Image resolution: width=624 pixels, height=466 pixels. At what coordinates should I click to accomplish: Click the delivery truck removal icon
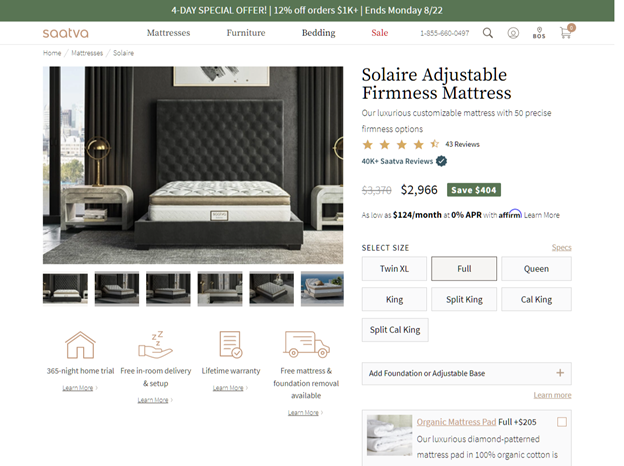[306, 344]
